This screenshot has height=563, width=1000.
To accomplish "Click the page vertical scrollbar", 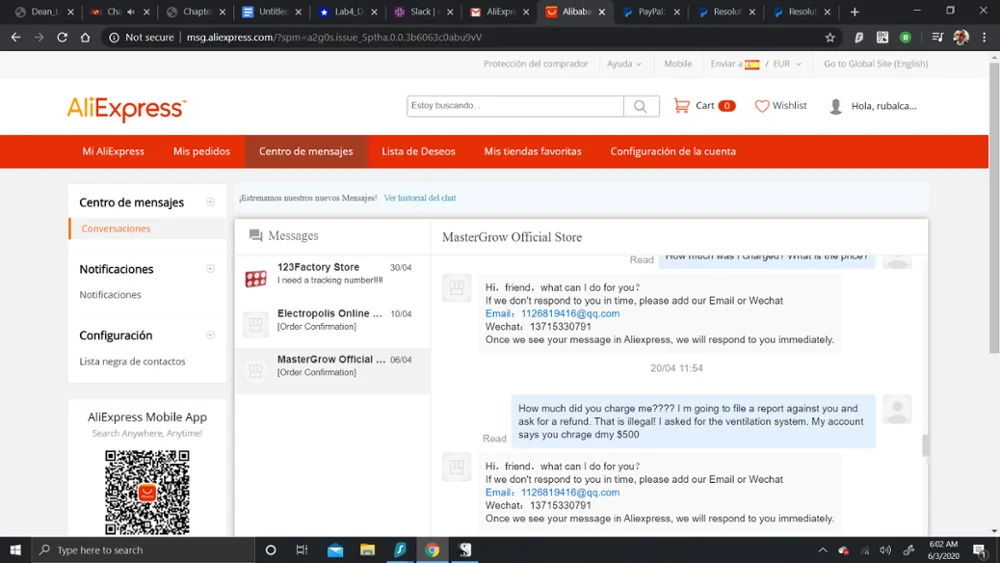I will pos(994,207).
